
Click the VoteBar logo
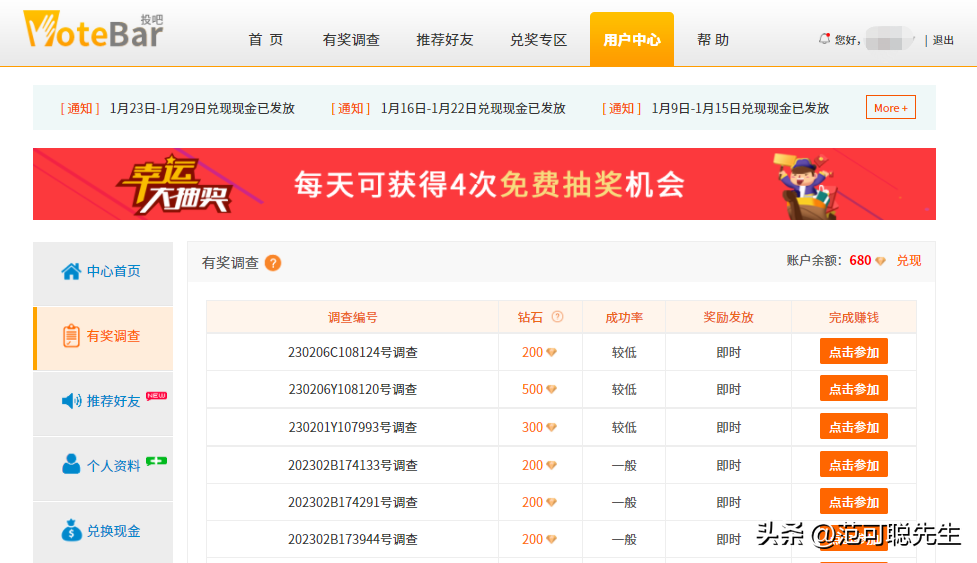tap(93, 29)
